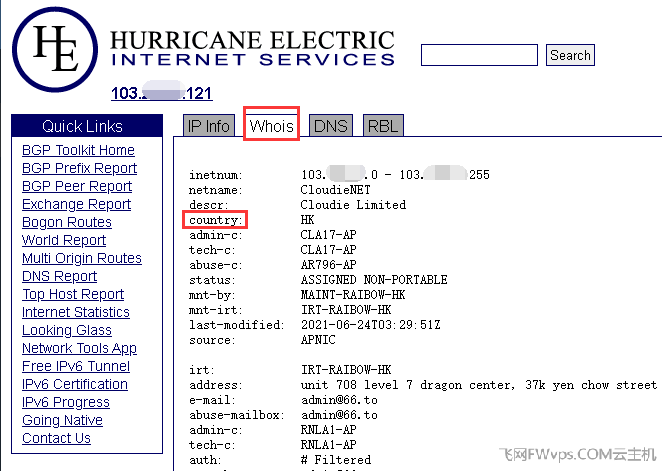The height and width of the screenshot is (471, 662).
Task: Click the auth value # Filtered
Action: [336, 460]
